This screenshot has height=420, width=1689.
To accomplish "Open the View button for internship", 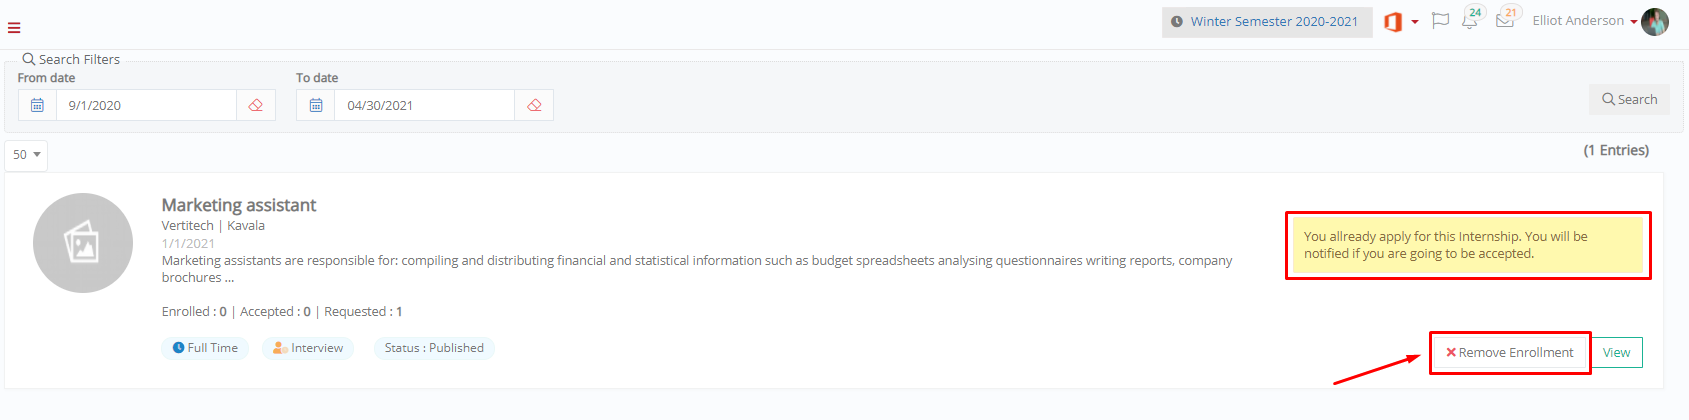I will point(1616,353).
